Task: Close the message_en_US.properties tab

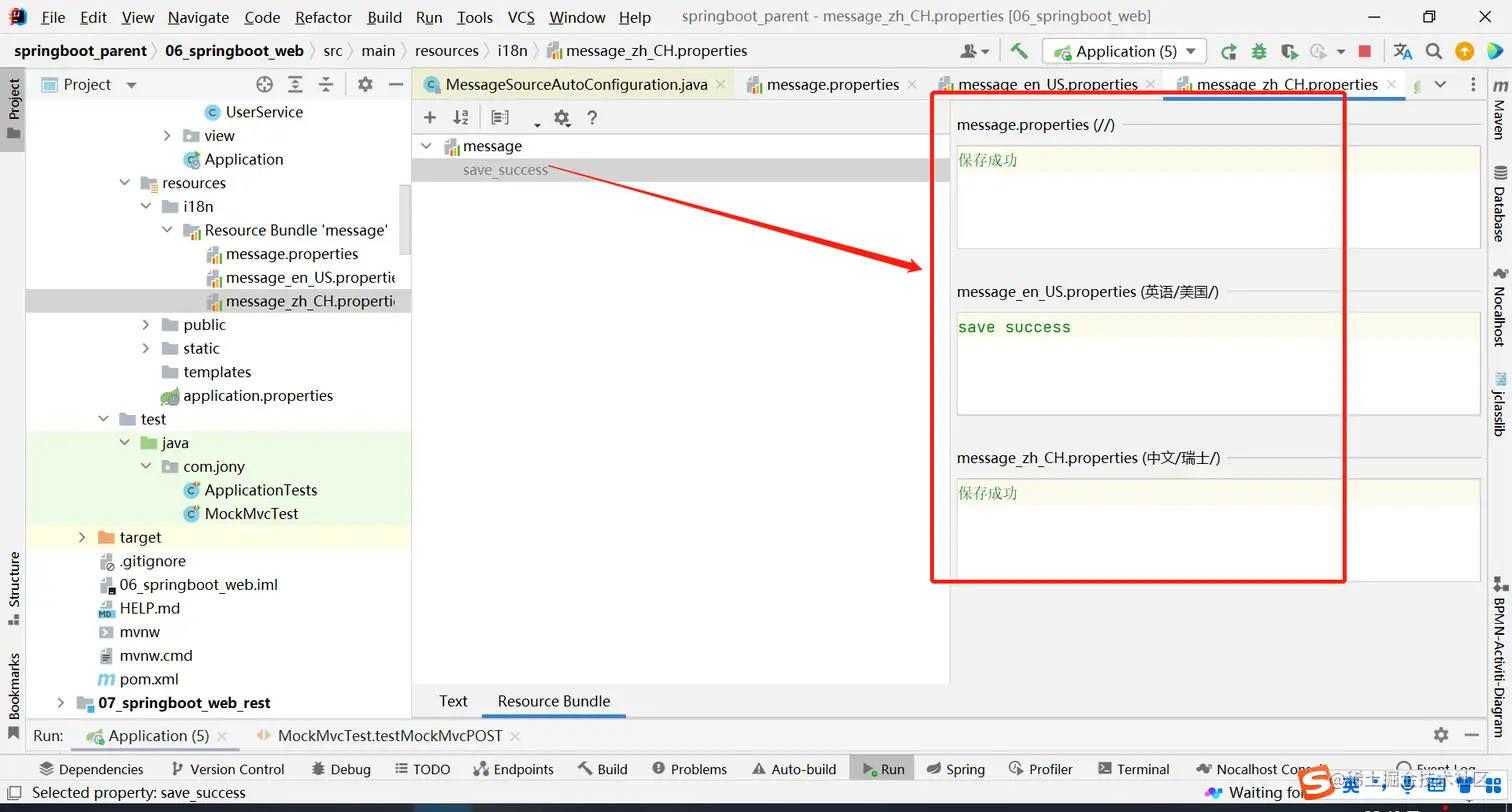Action: tap(1150, 85)
